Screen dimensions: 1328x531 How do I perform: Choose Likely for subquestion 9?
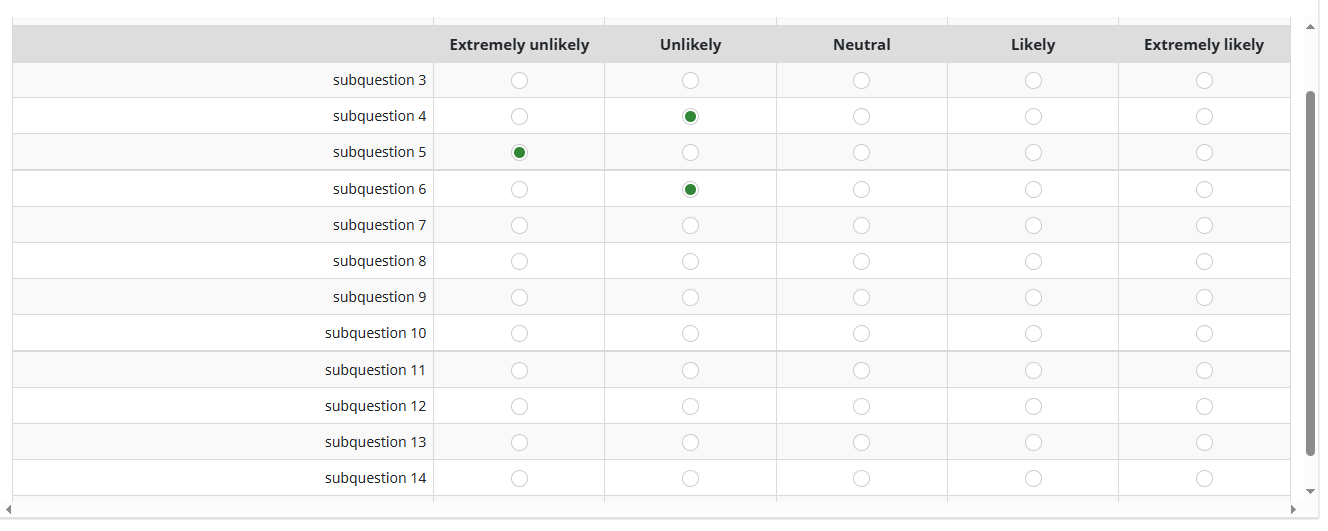pyautogui.click(x=1033, y=298)
